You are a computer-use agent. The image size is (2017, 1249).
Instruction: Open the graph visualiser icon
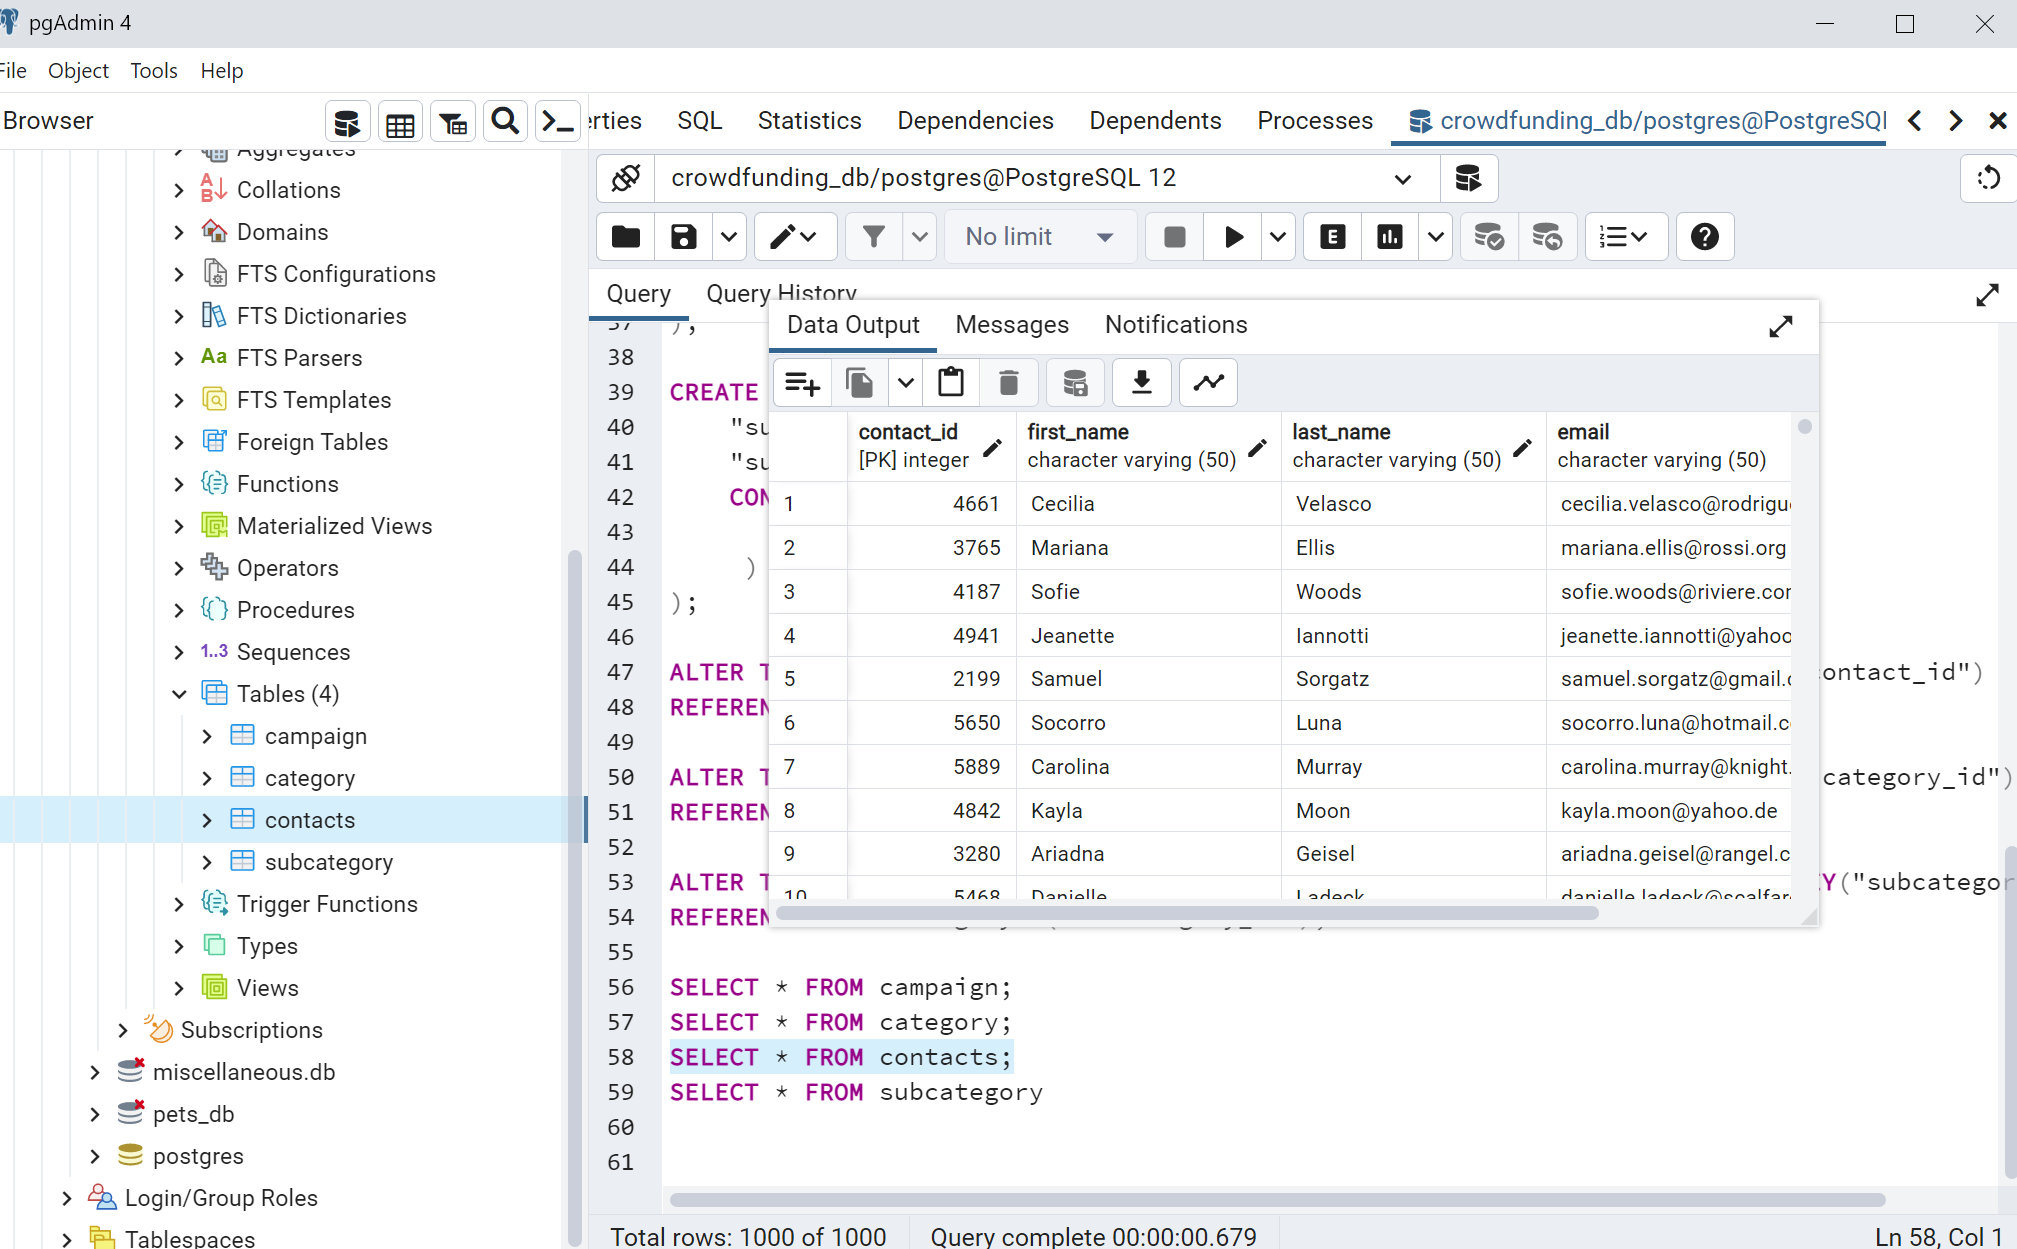(x=1208, y=383)
